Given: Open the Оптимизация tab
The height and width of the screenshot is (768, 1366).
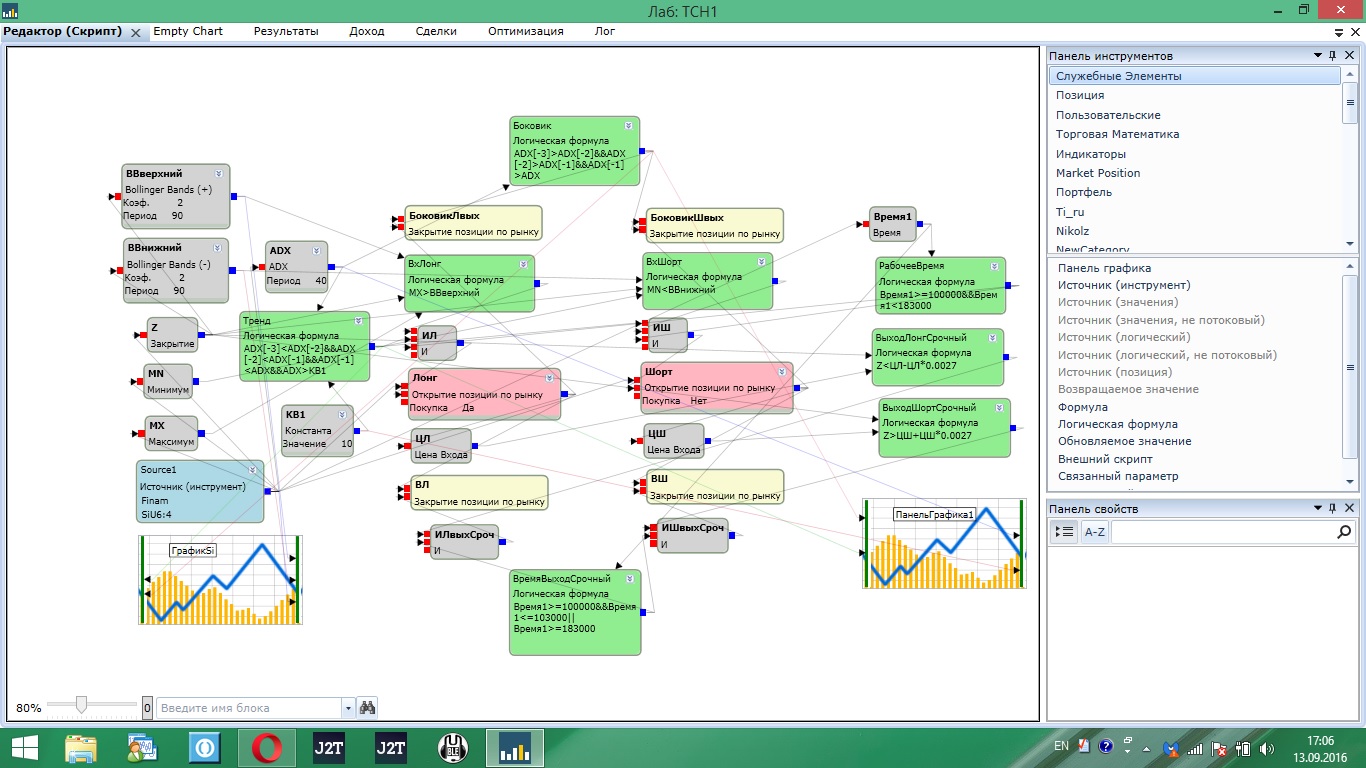Looking at the screenshot, I should point(526,31).
